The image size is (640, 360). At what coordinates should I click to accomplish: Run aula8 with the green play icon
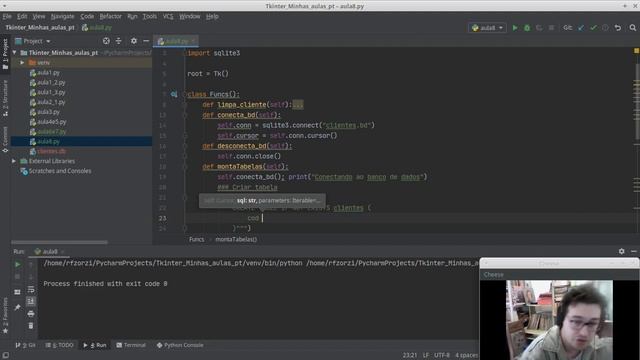[x=515, y=28]
